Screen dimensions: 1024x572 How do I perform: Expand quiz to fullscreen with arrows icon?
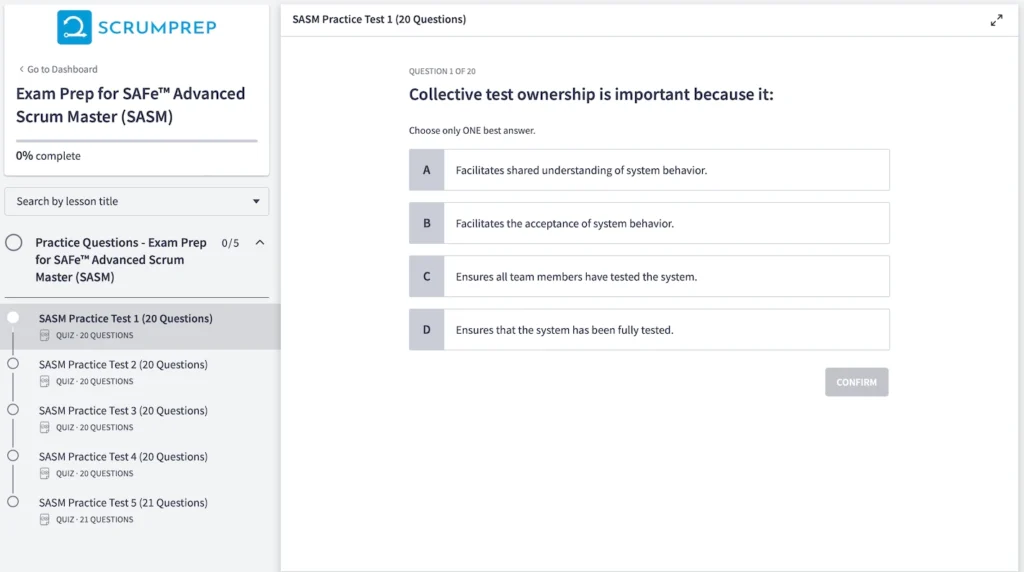996,20
